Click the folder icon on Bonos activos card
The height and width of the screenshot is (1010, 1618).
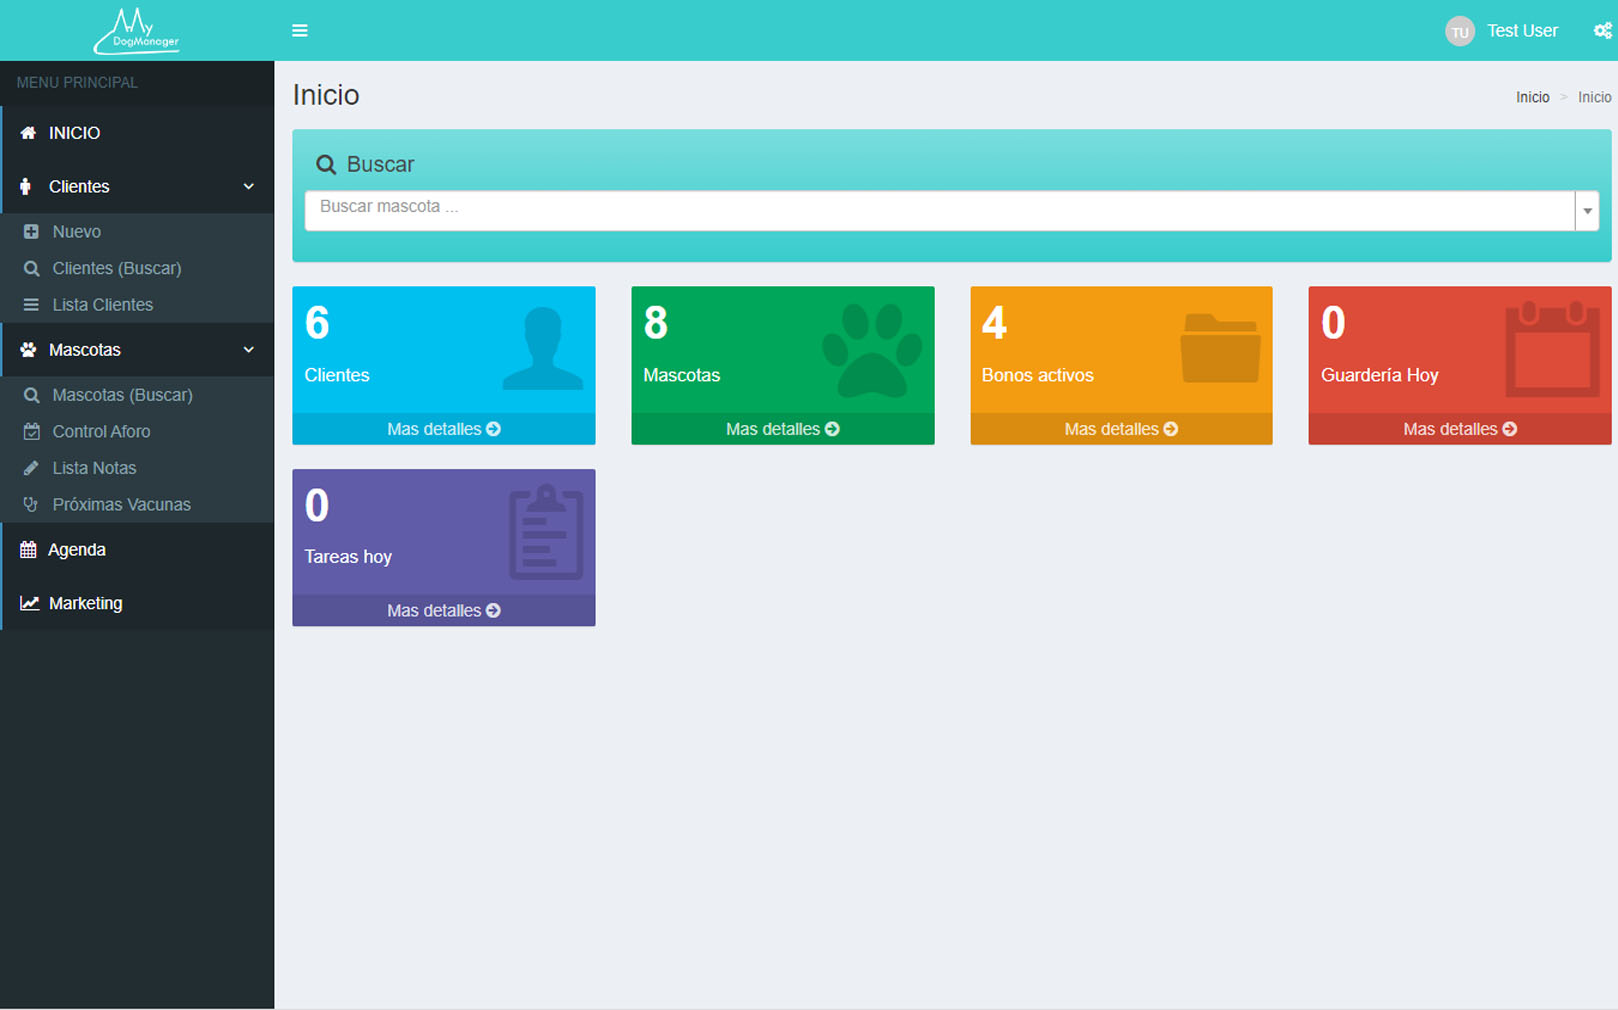(x=1220, y=349)
